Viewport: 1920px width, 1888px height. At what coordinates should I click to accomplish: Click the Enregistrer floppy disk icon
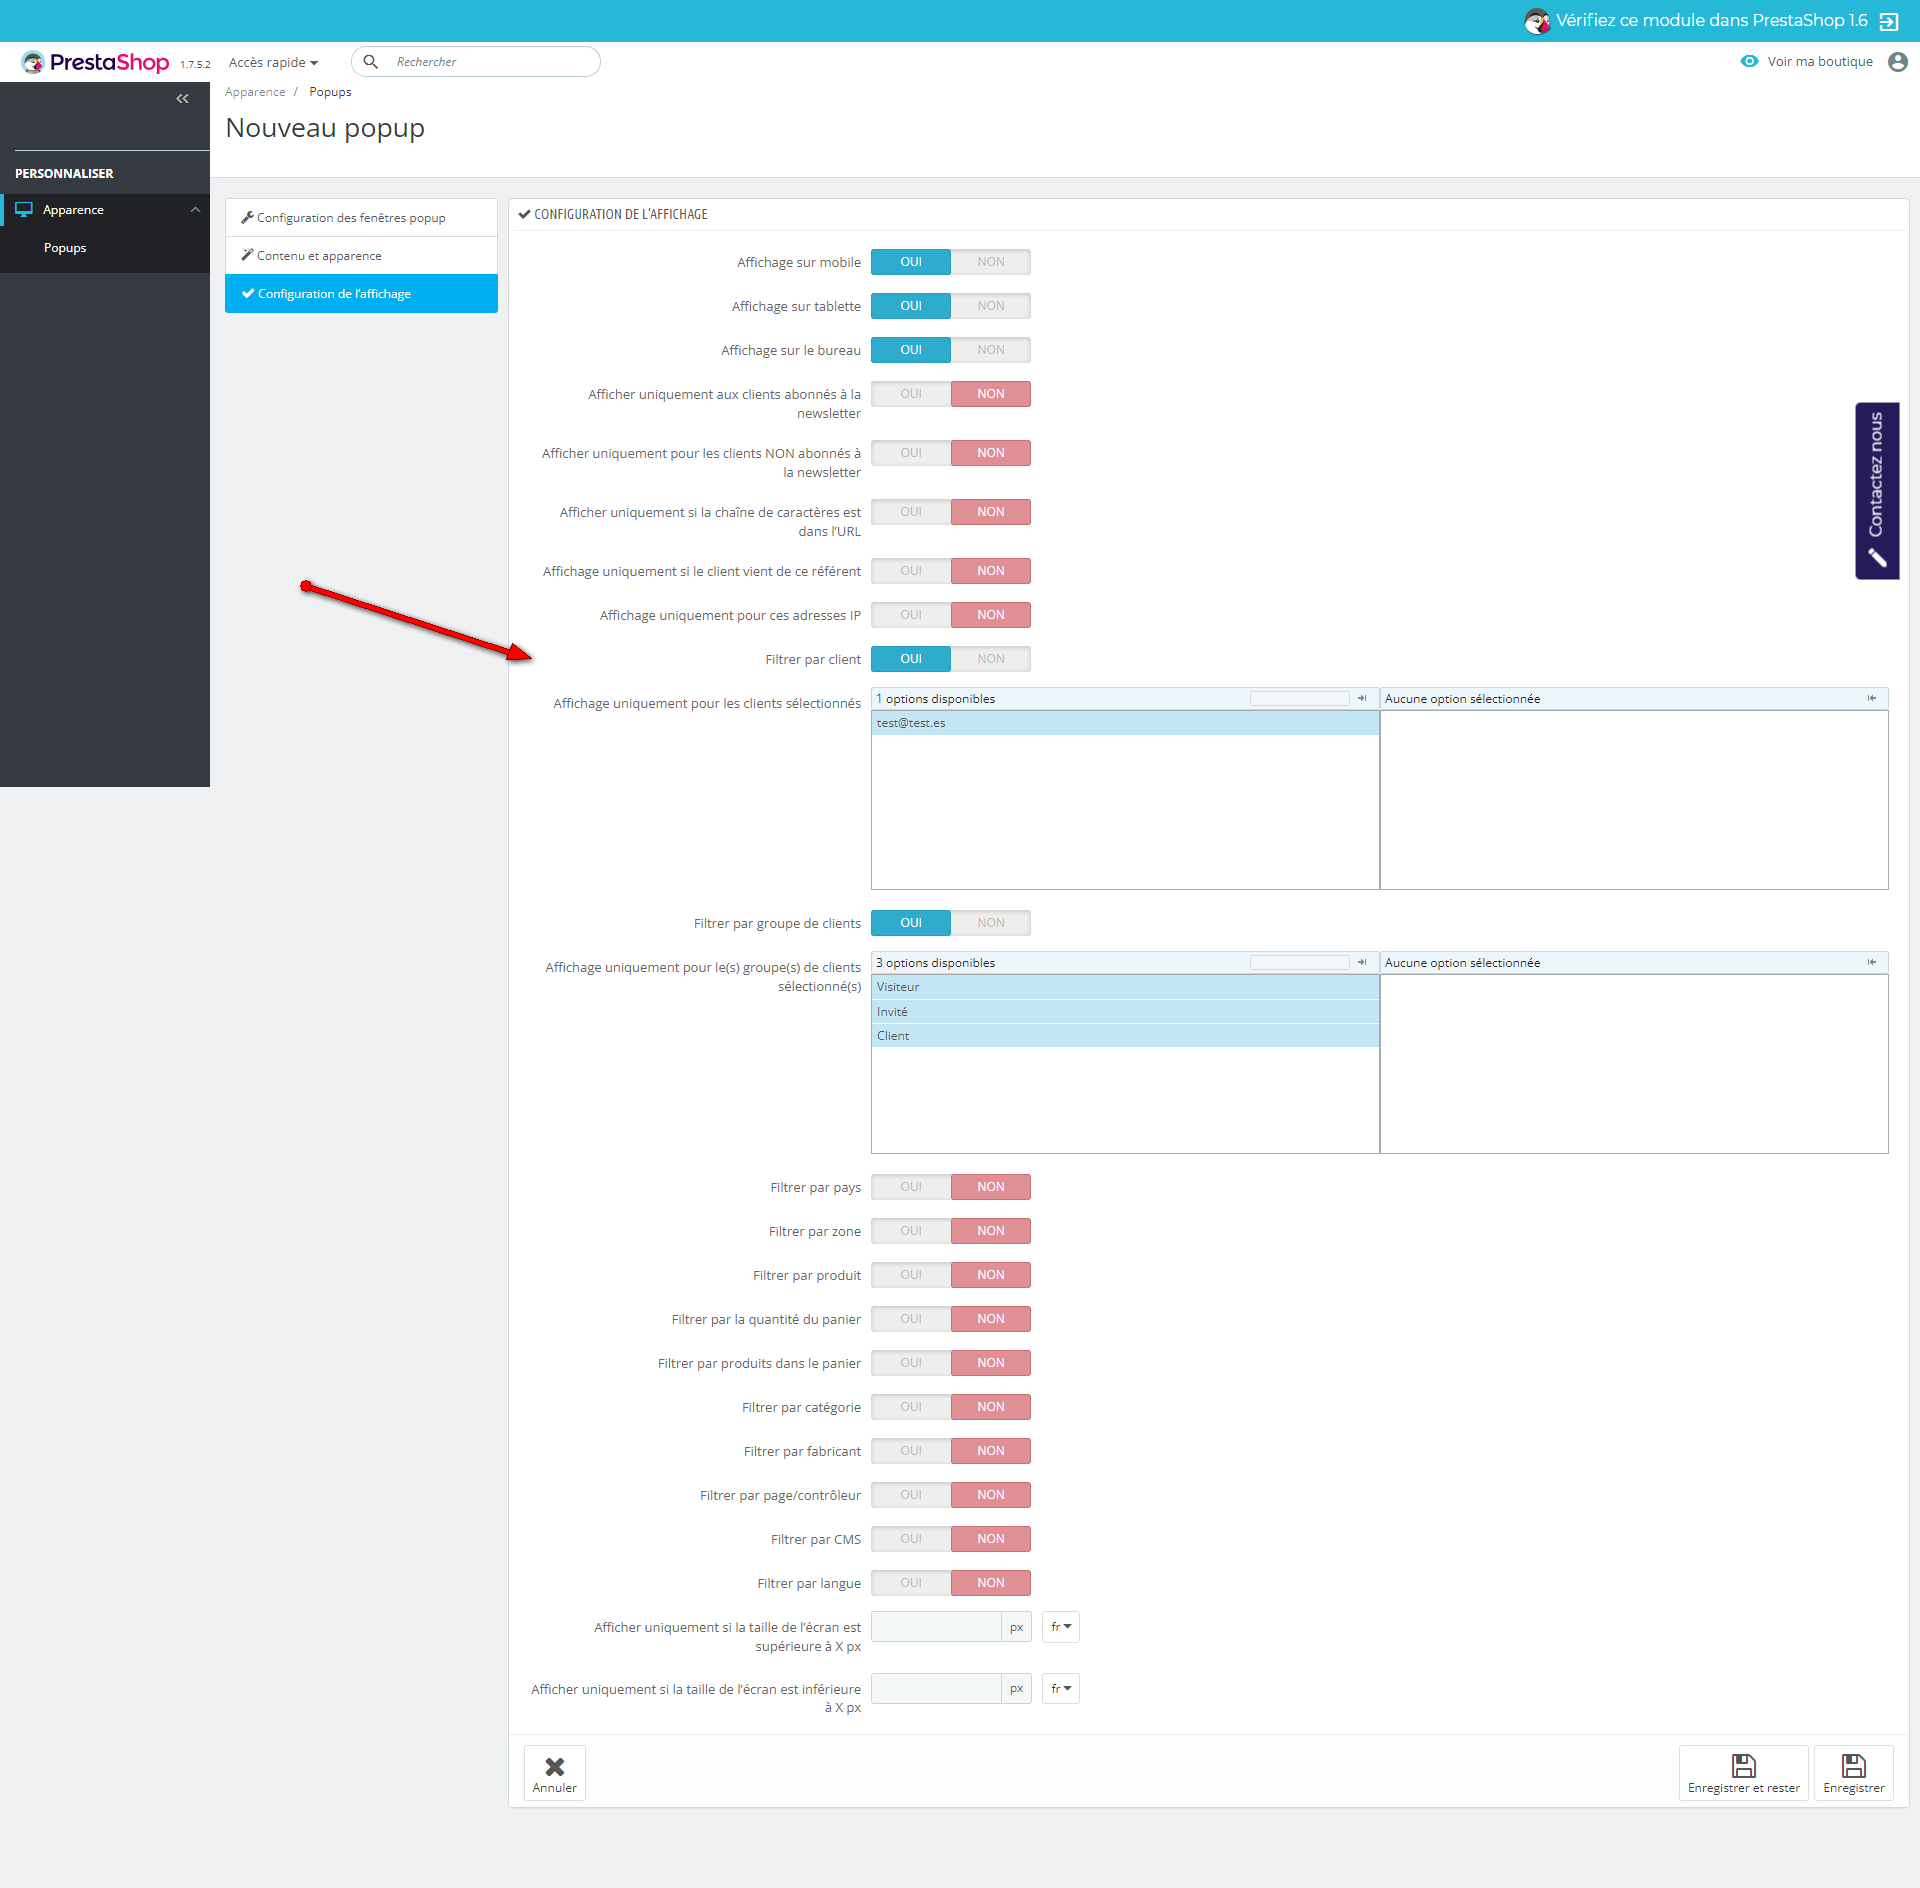pos(1853,1766)
